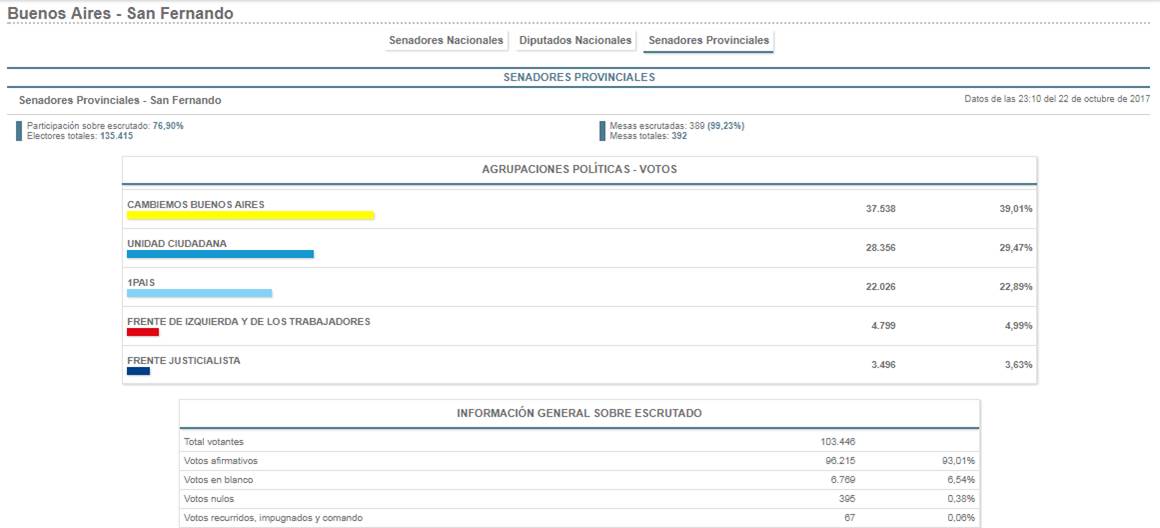Click the 29,47% percentage for Unidad Ciudadana
The height and width of the screenshot is (528, 1160).
(x=1015, y=248)
